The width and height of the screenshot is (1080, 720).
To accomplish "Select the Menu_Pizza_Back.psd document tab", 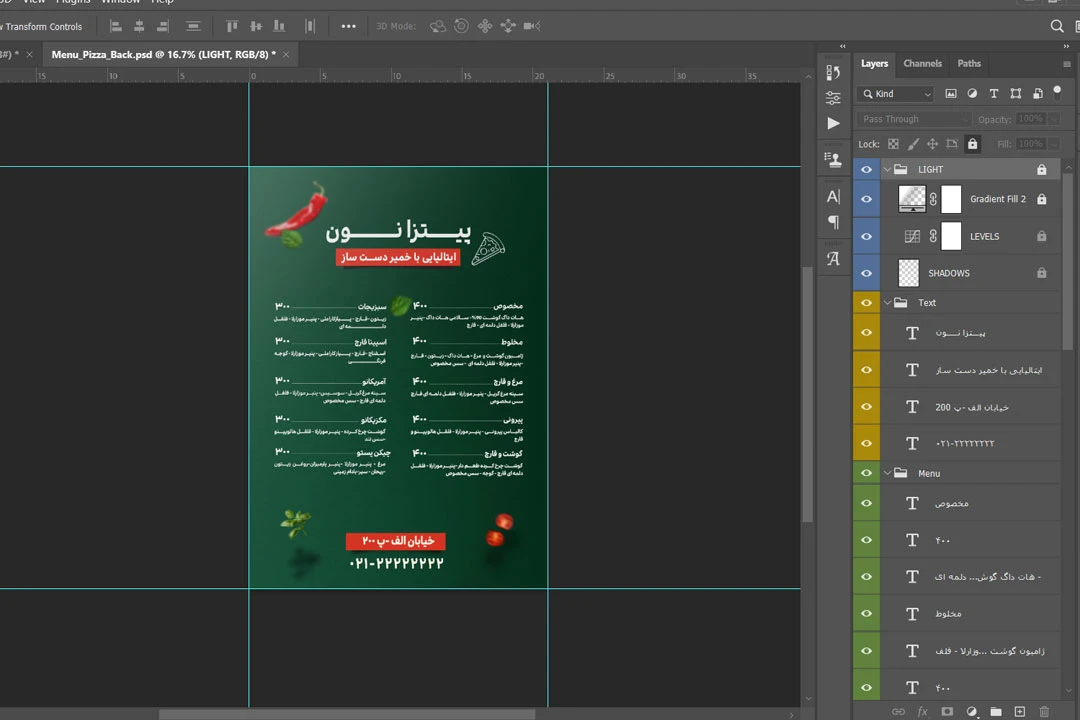I will coord(163,54).
